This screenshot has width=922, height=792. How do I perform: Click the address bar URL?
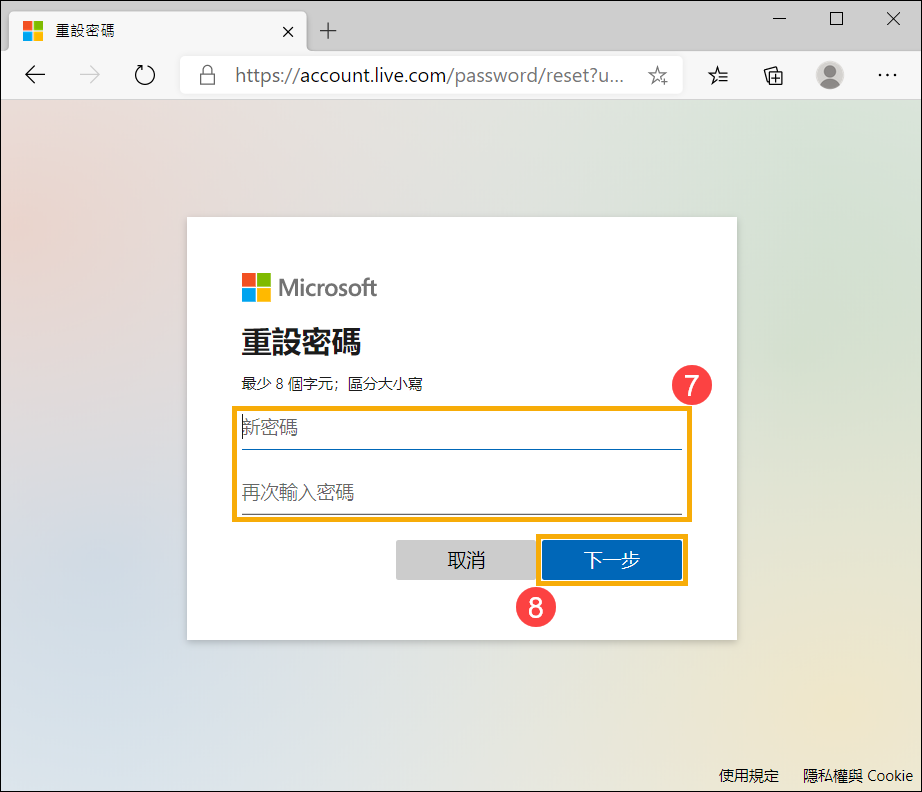[429, 75]
